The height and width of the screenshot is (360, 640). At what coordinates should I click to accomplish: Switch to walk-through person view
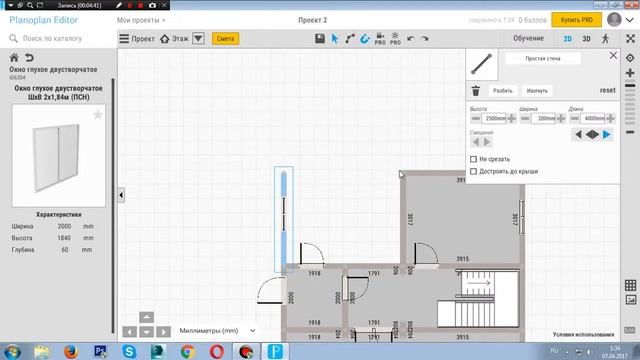click(x=605, y=38)
